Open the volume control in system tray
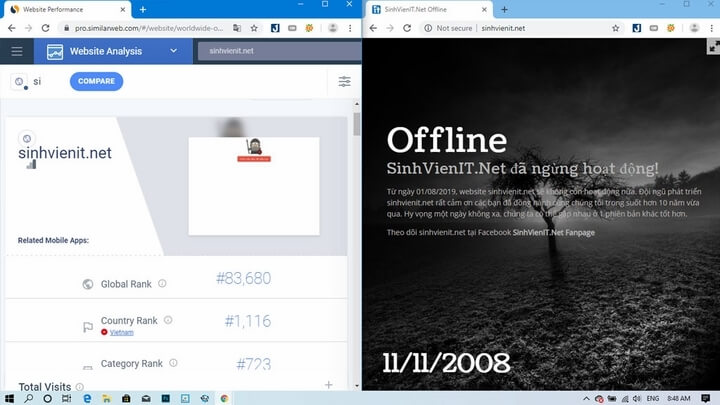Screen dimensions: 720x405 pyautogui.click(x=637, y=398)
